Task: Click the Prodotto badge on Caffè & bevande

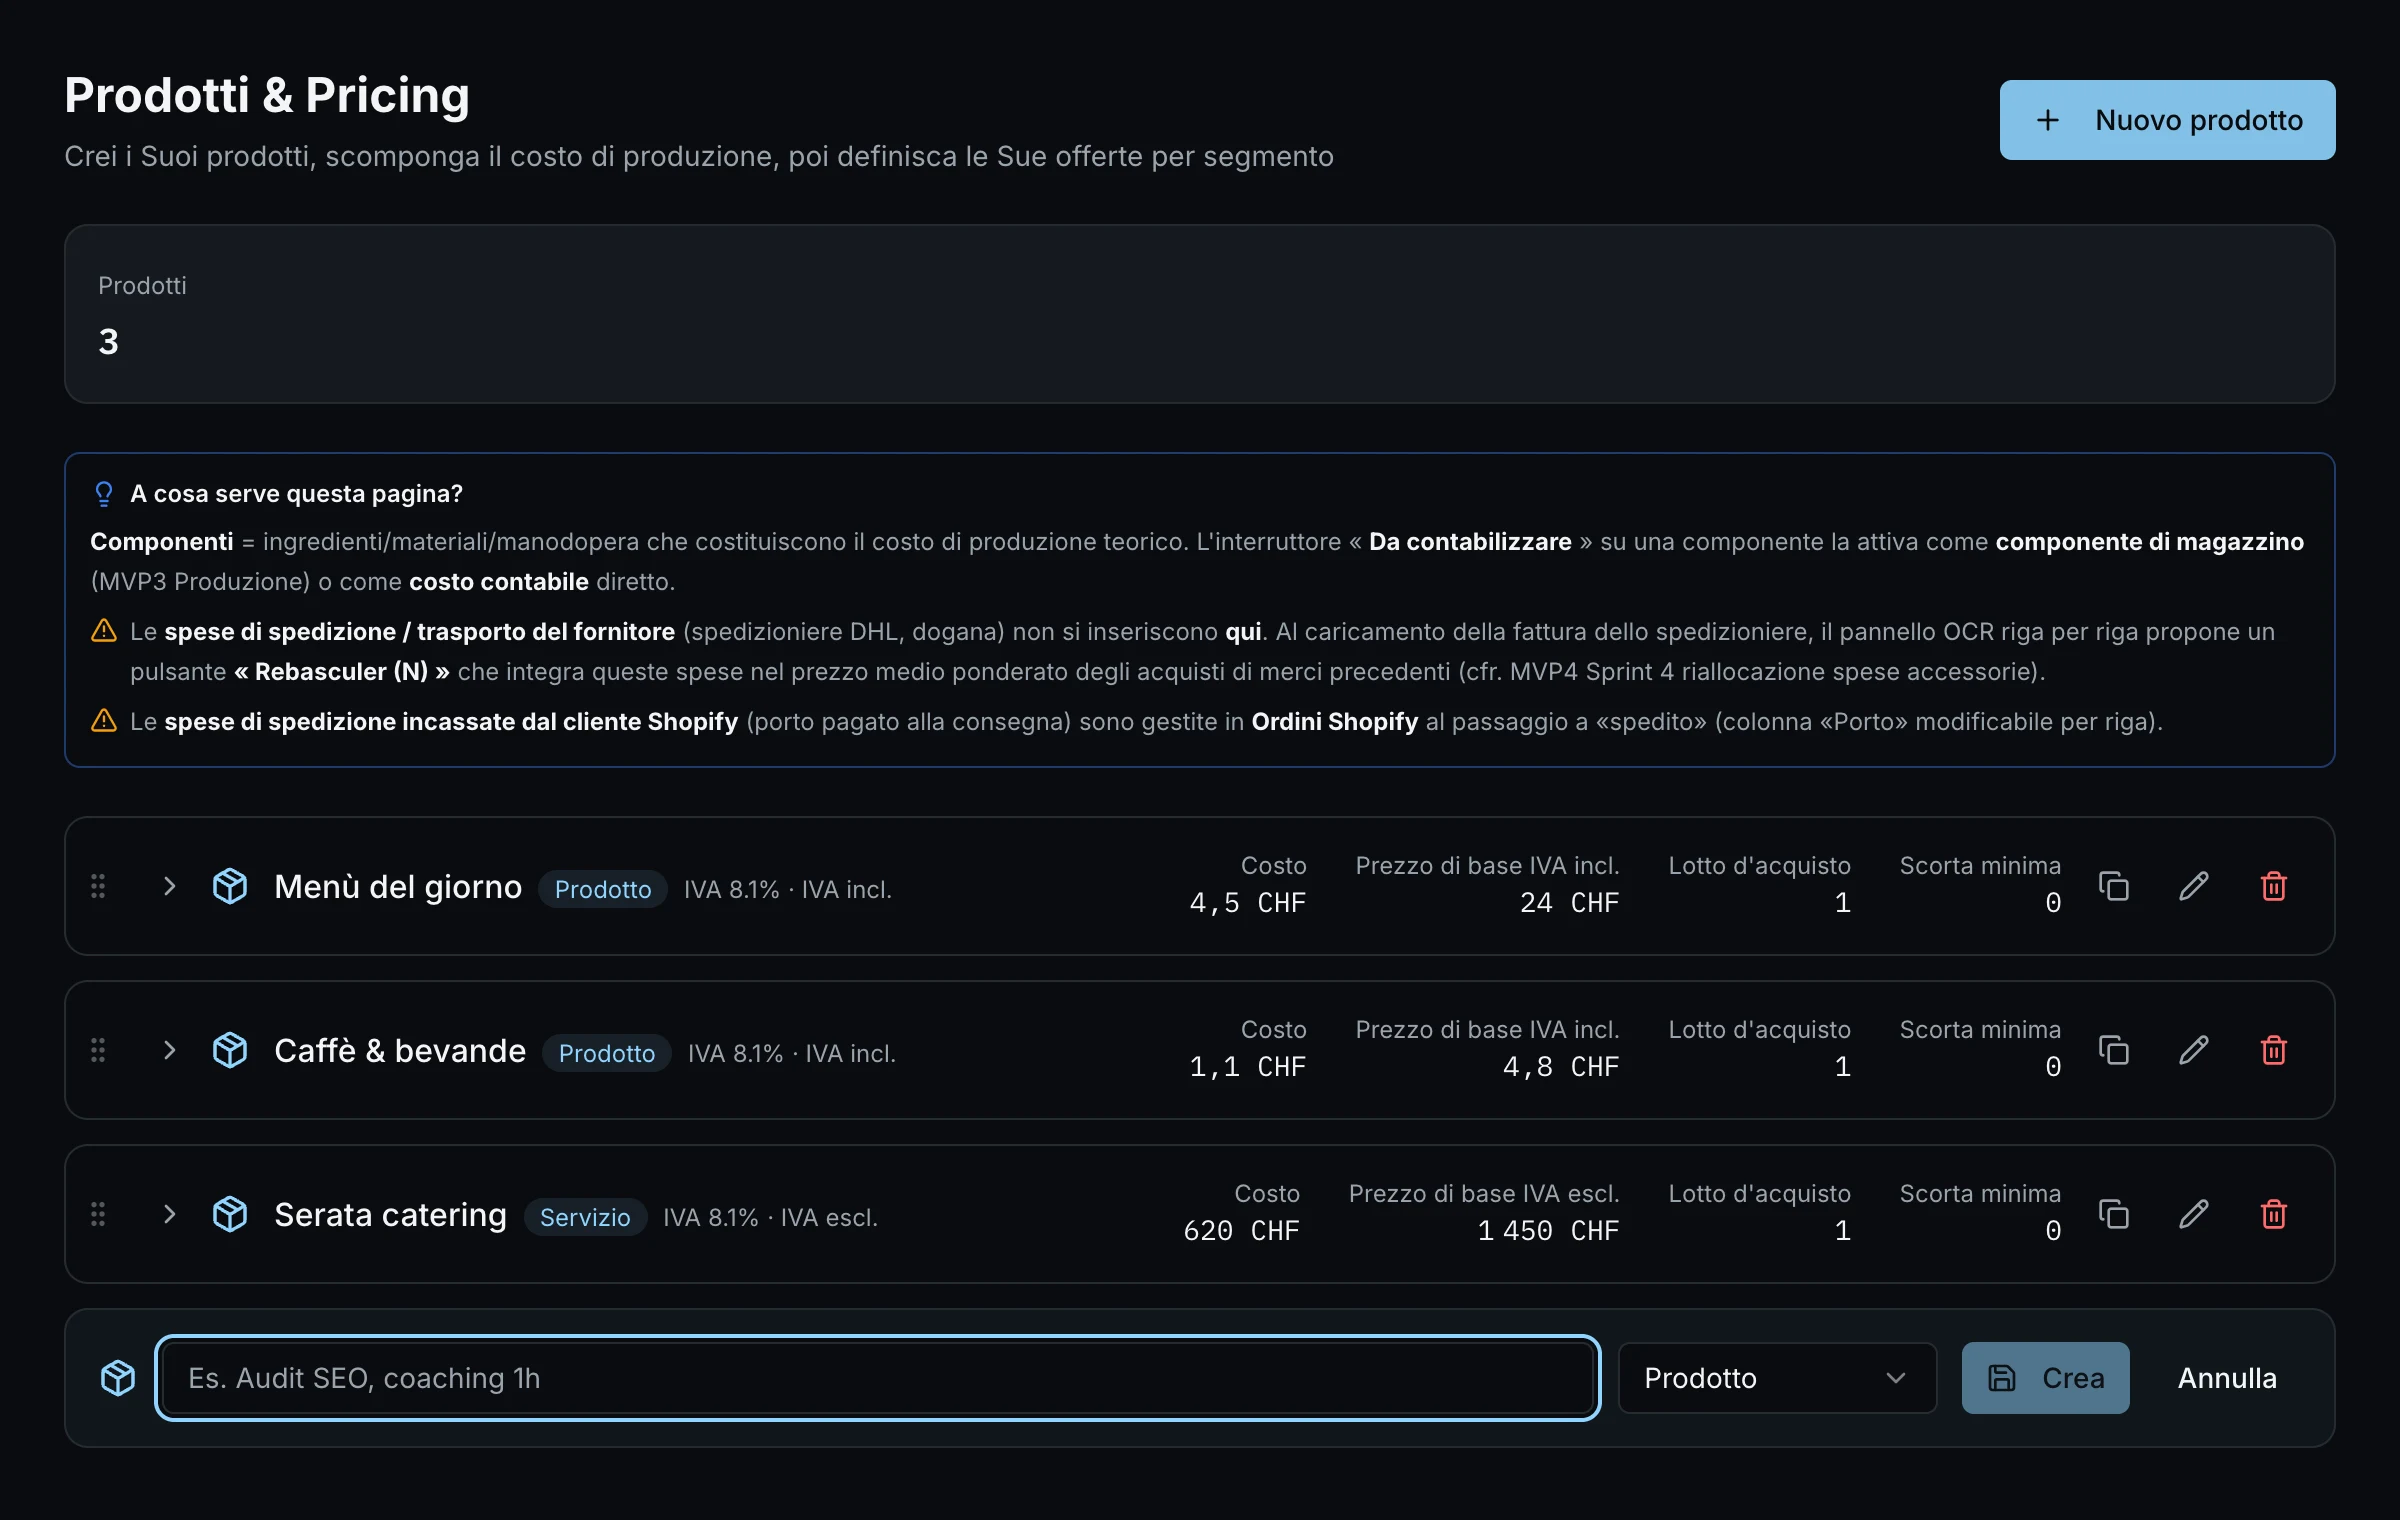Action: (607, 1053)
